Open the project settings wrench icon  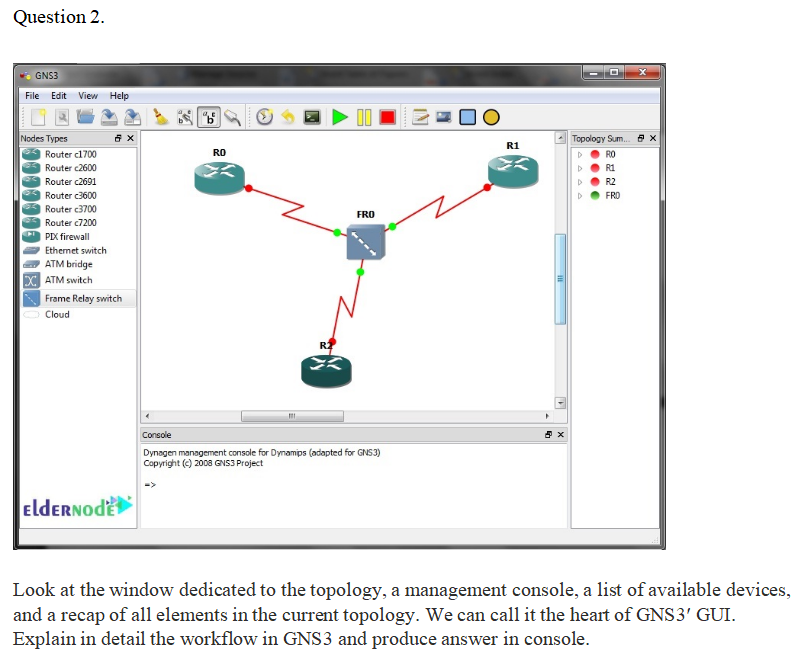(62, 118)
